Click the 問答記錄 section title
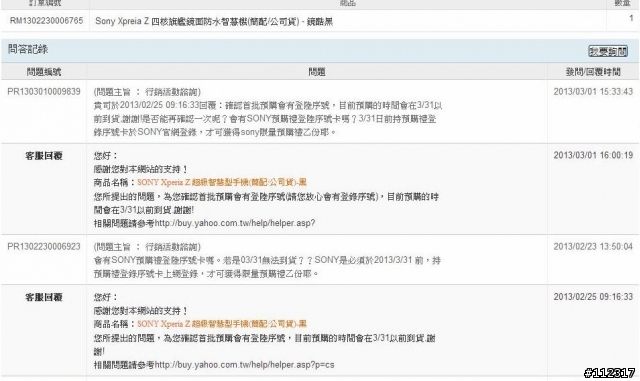The width and height of the screenshot is (640, 381). point(28,49)
